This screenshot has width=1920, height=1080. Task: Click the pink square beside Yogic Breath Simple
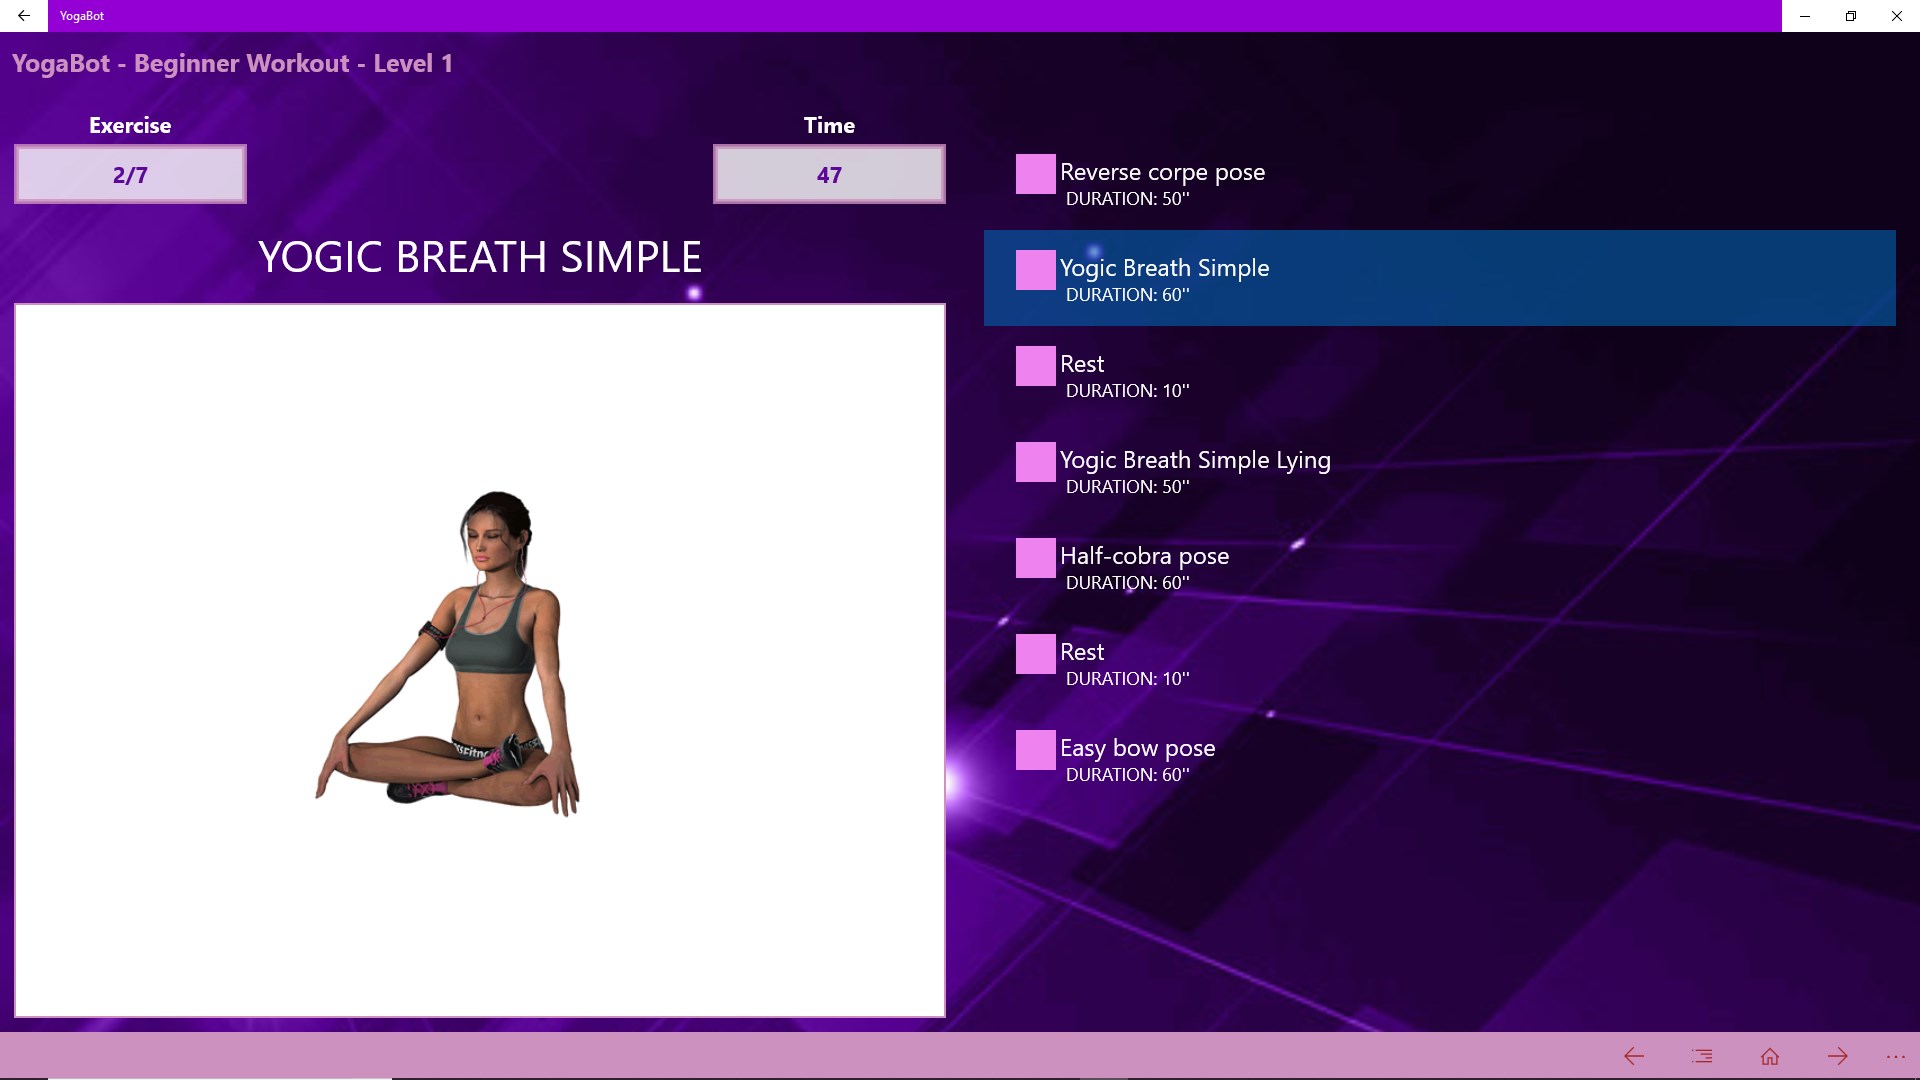pyautogui.click(x=1035, y=270)
